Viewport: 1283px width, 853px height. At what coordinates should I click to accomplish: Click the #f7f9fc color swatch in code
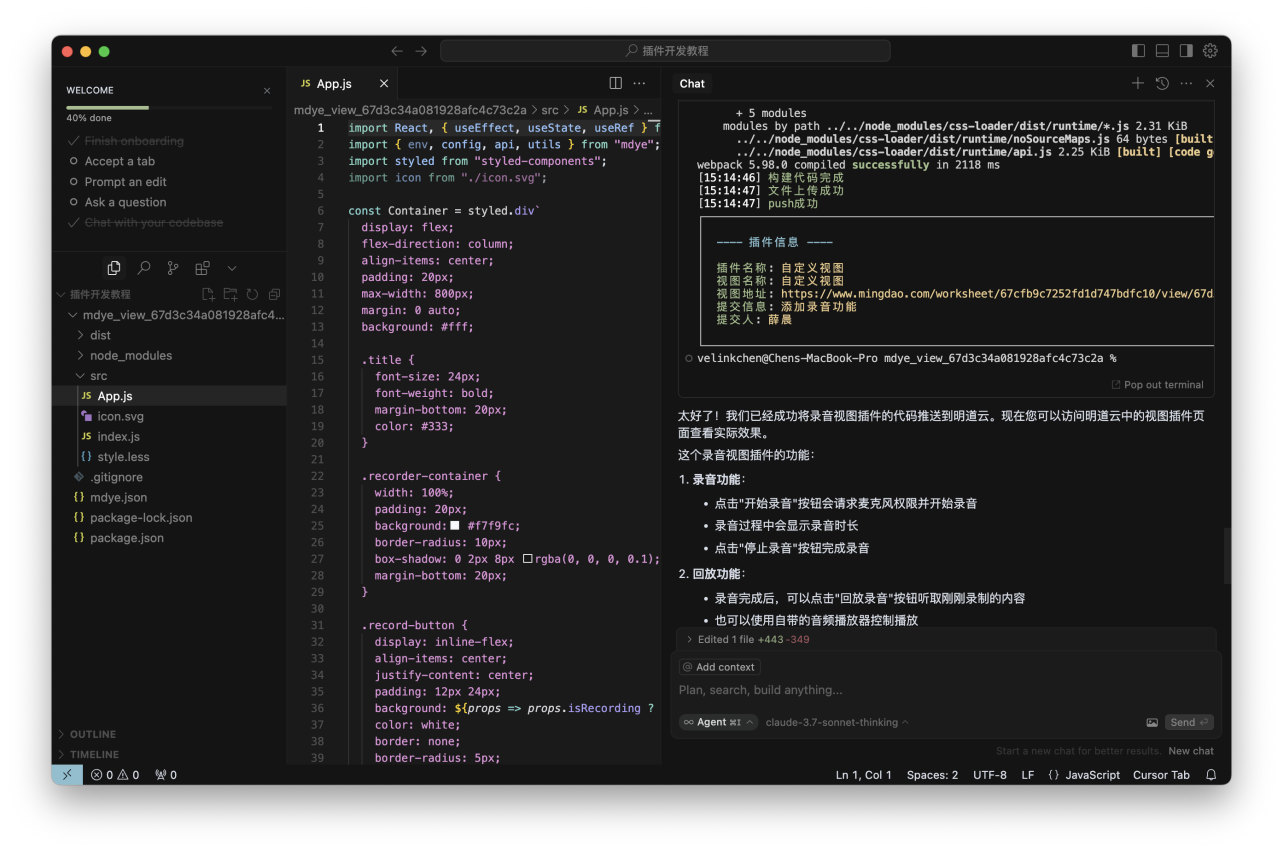(x=455, y=526)
